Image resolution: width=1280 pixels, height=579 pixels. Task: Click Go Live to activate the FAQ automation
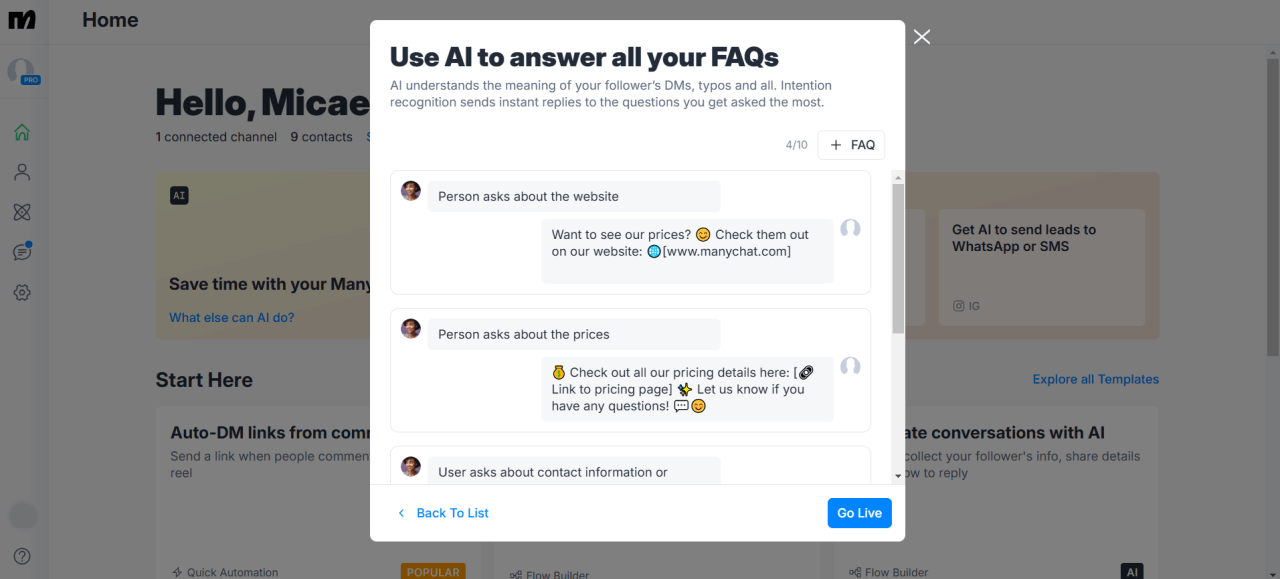859,512
